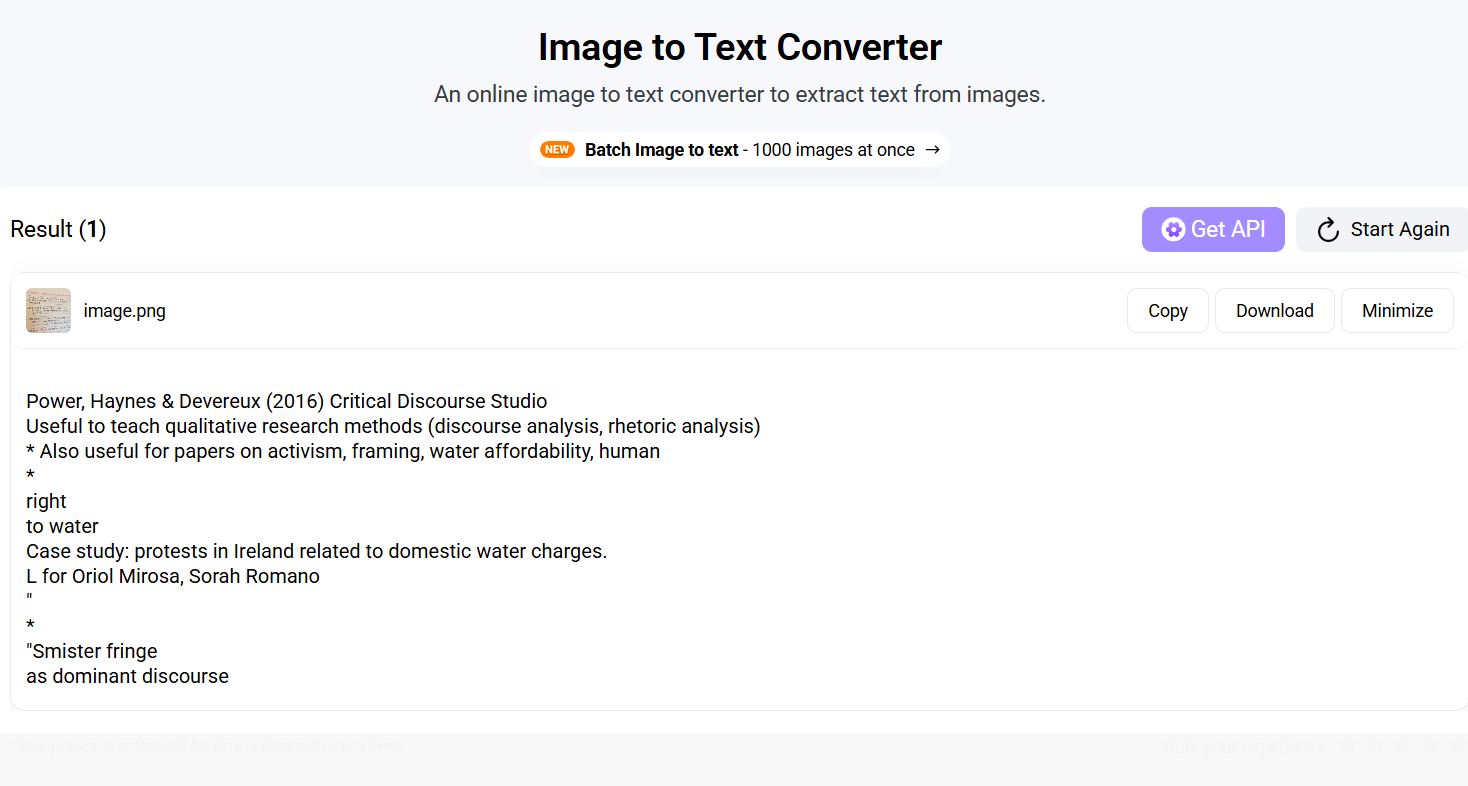Image resolution: width=1468 pixels, height=786 pixels.
Task: Click the "Smister fringe" line
Action: (x=92, y=651)
